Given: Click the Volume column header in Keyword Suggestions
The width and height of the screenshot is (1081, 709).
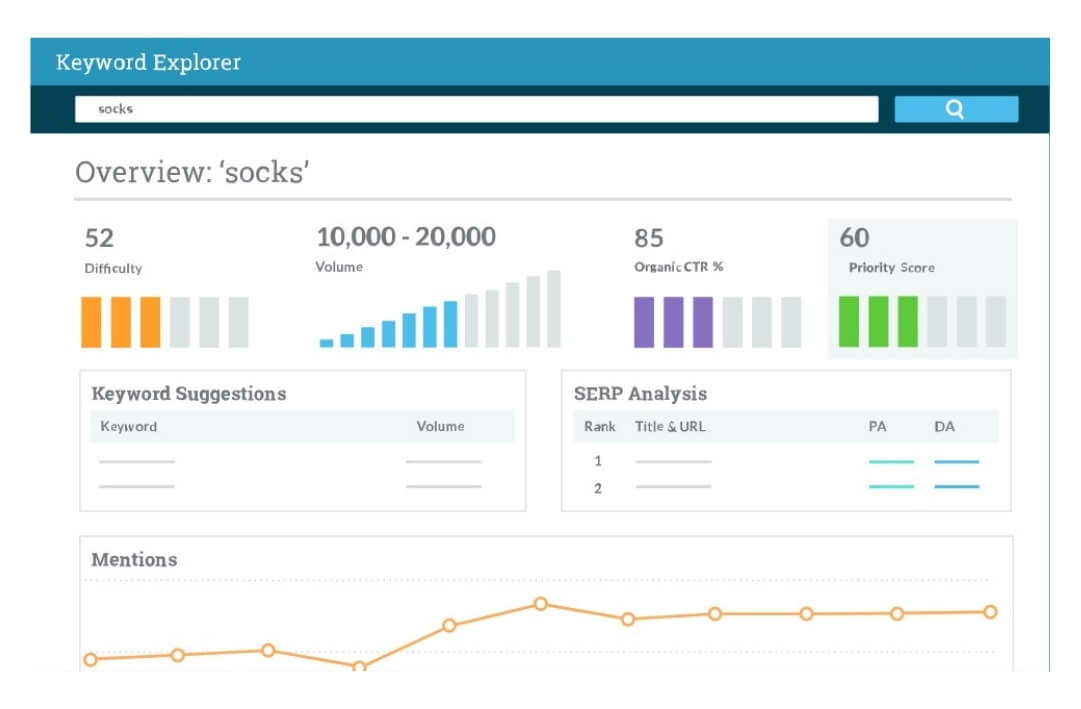Looking at the screenshot, I should 441,426.
